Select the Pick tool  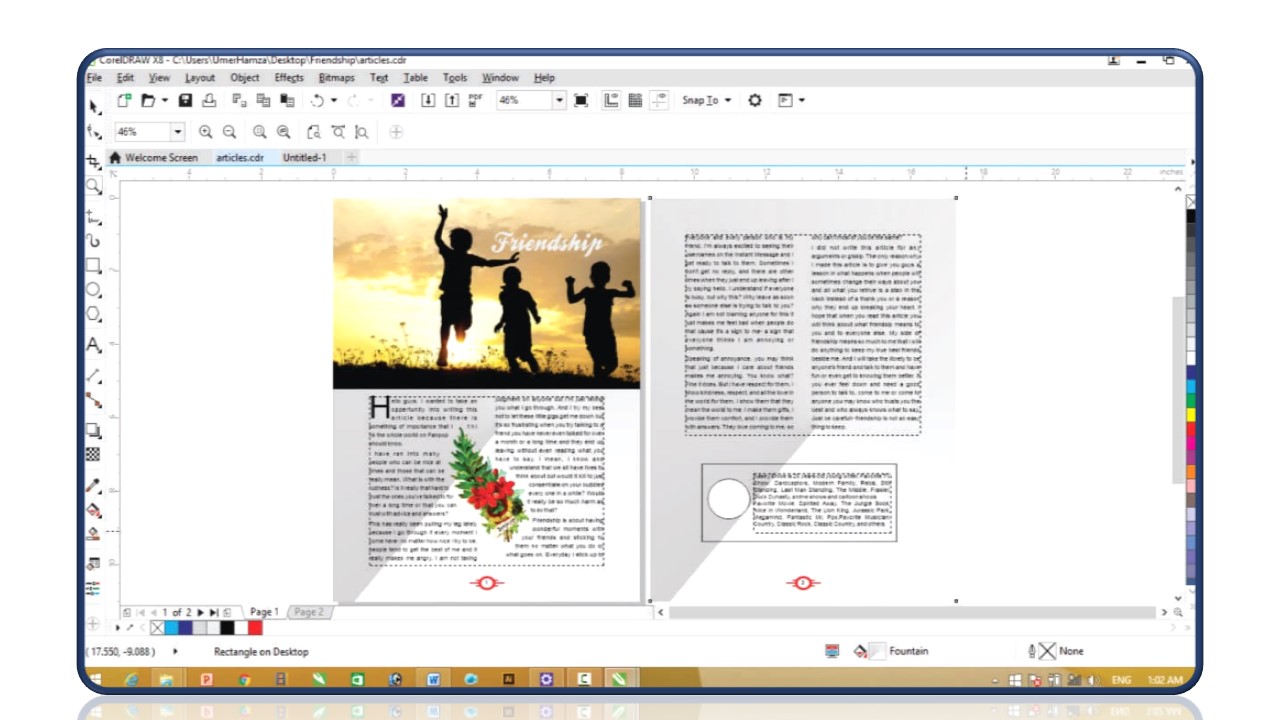tap(94, 105)
